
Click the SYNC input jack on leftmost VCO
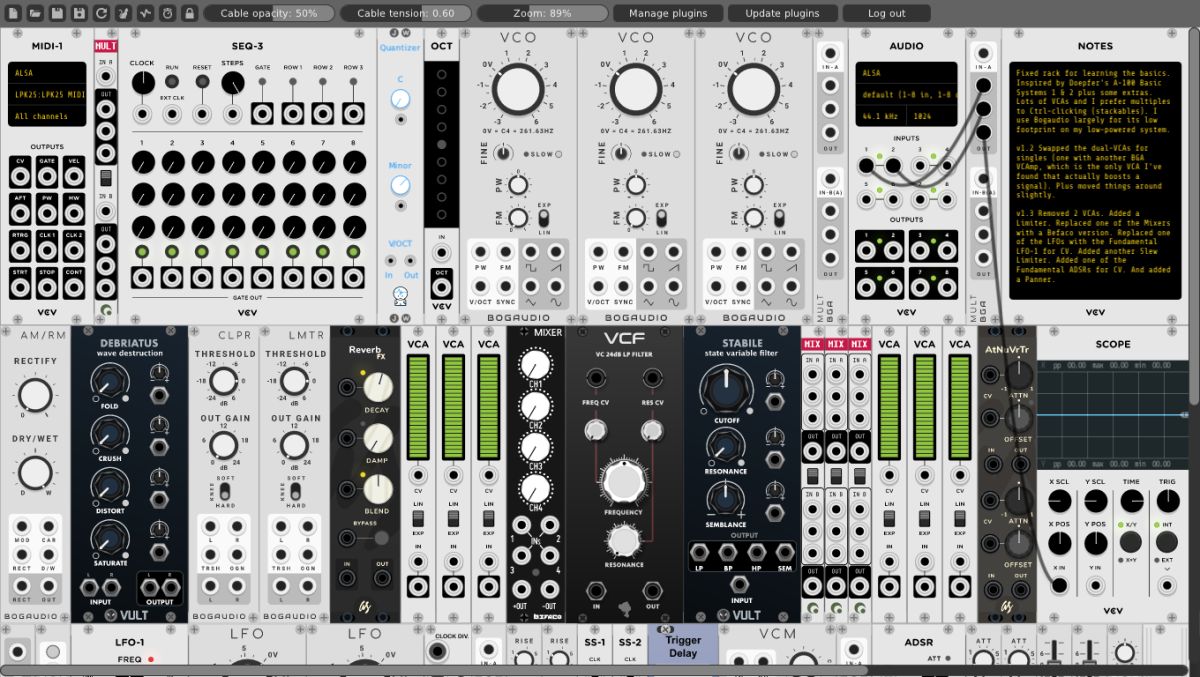click(508, 287)
